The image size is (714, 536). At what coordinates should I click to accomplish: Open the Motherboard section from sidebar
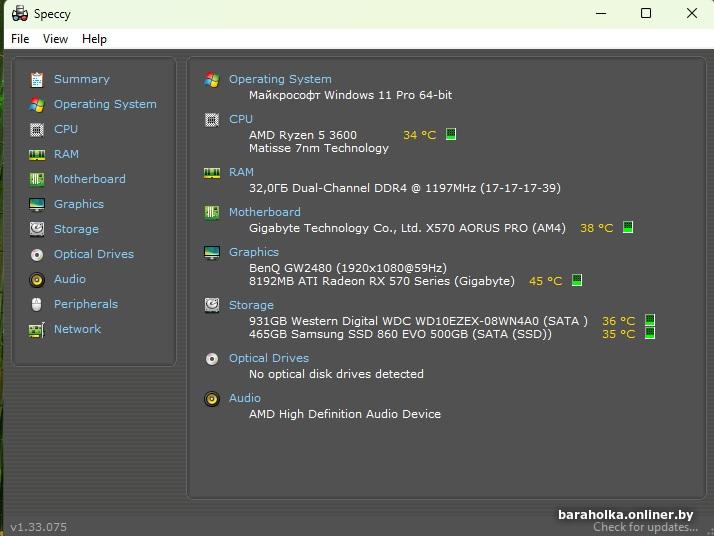[x=90, y=179]
